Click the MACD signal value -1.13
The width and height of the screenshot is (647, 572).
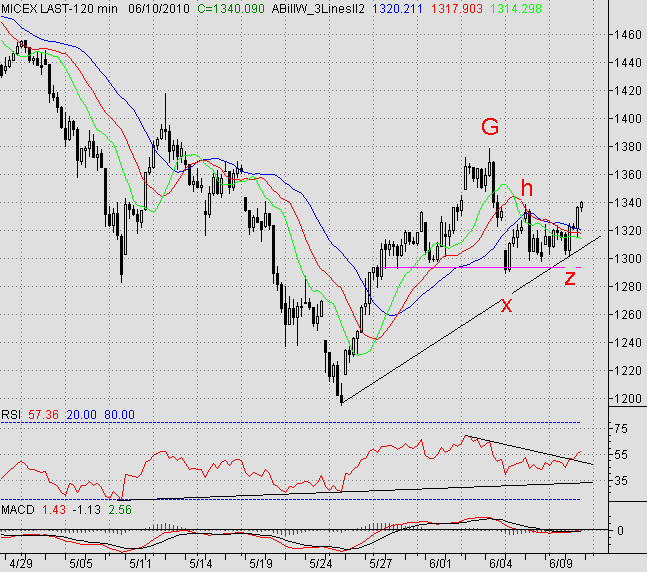(87, 510)
